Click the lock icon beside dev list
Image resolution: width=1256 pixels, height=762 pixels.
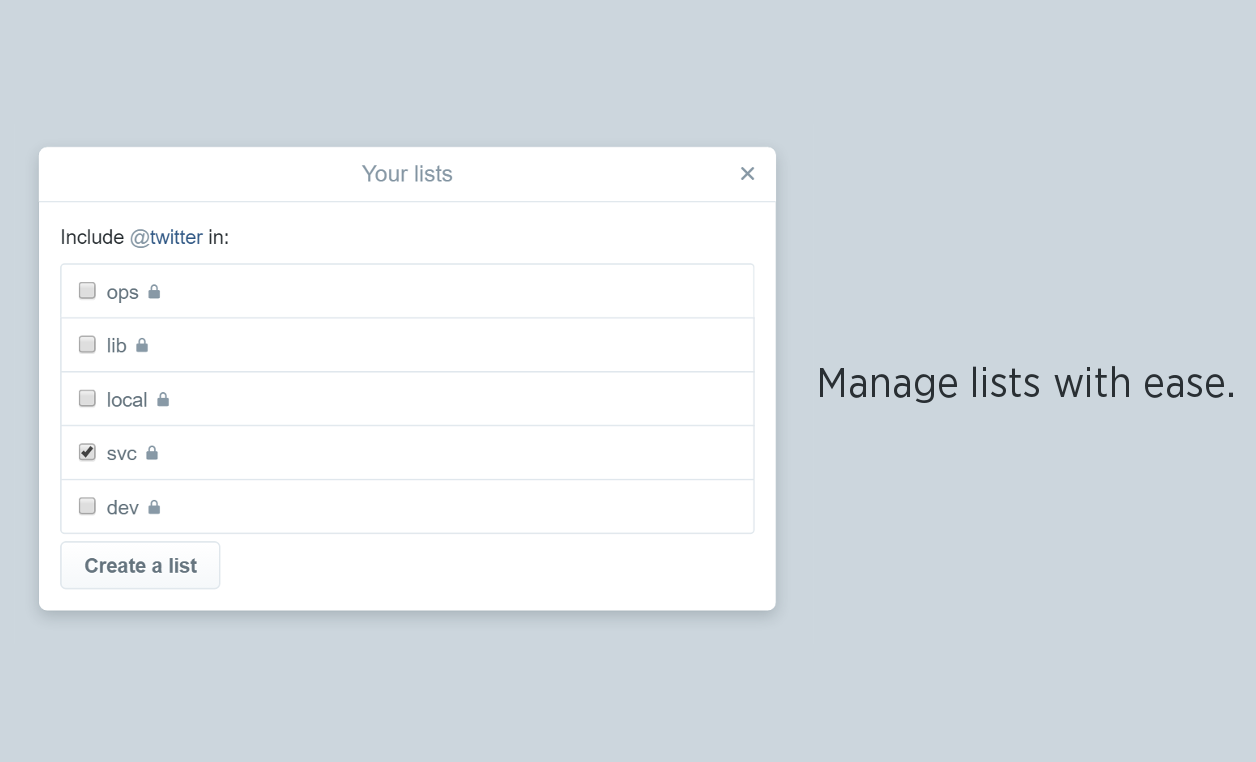tap(156, 506)
